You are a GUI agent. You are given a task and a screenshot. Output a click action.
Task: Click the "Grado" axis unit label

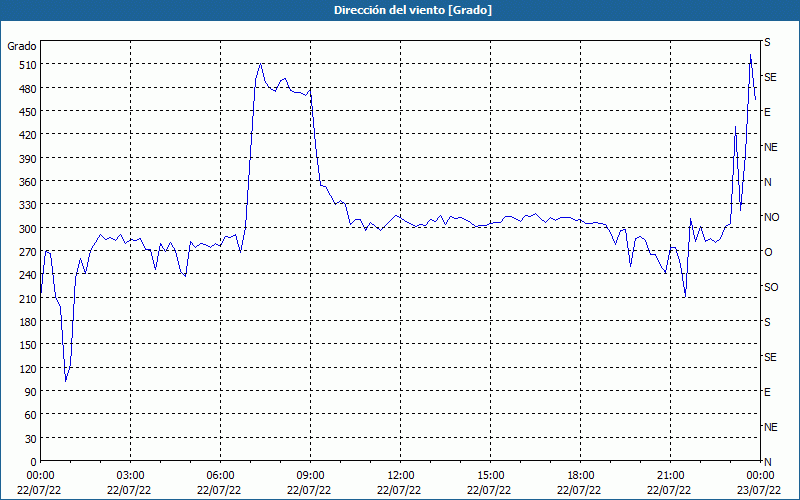tap(22, 46)
